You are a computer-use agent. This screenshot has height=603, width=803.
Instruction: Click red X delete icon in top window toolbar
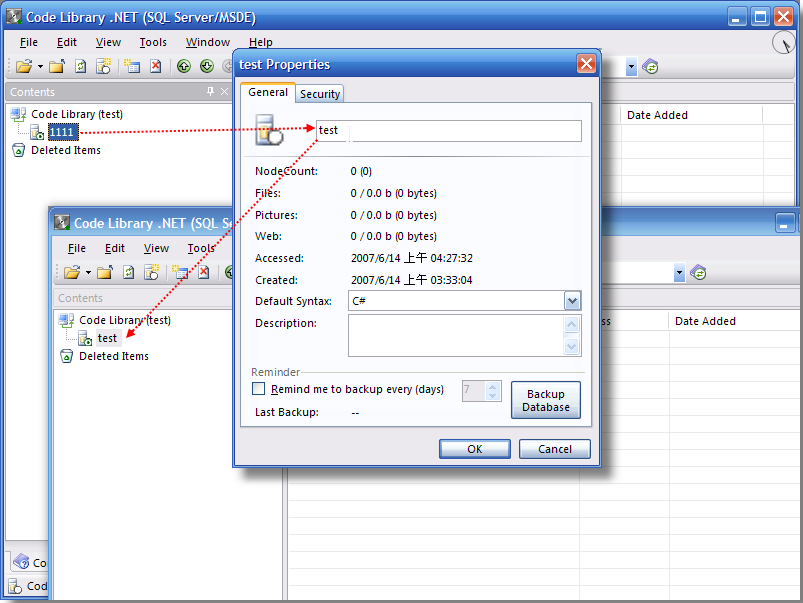point(156,66)
